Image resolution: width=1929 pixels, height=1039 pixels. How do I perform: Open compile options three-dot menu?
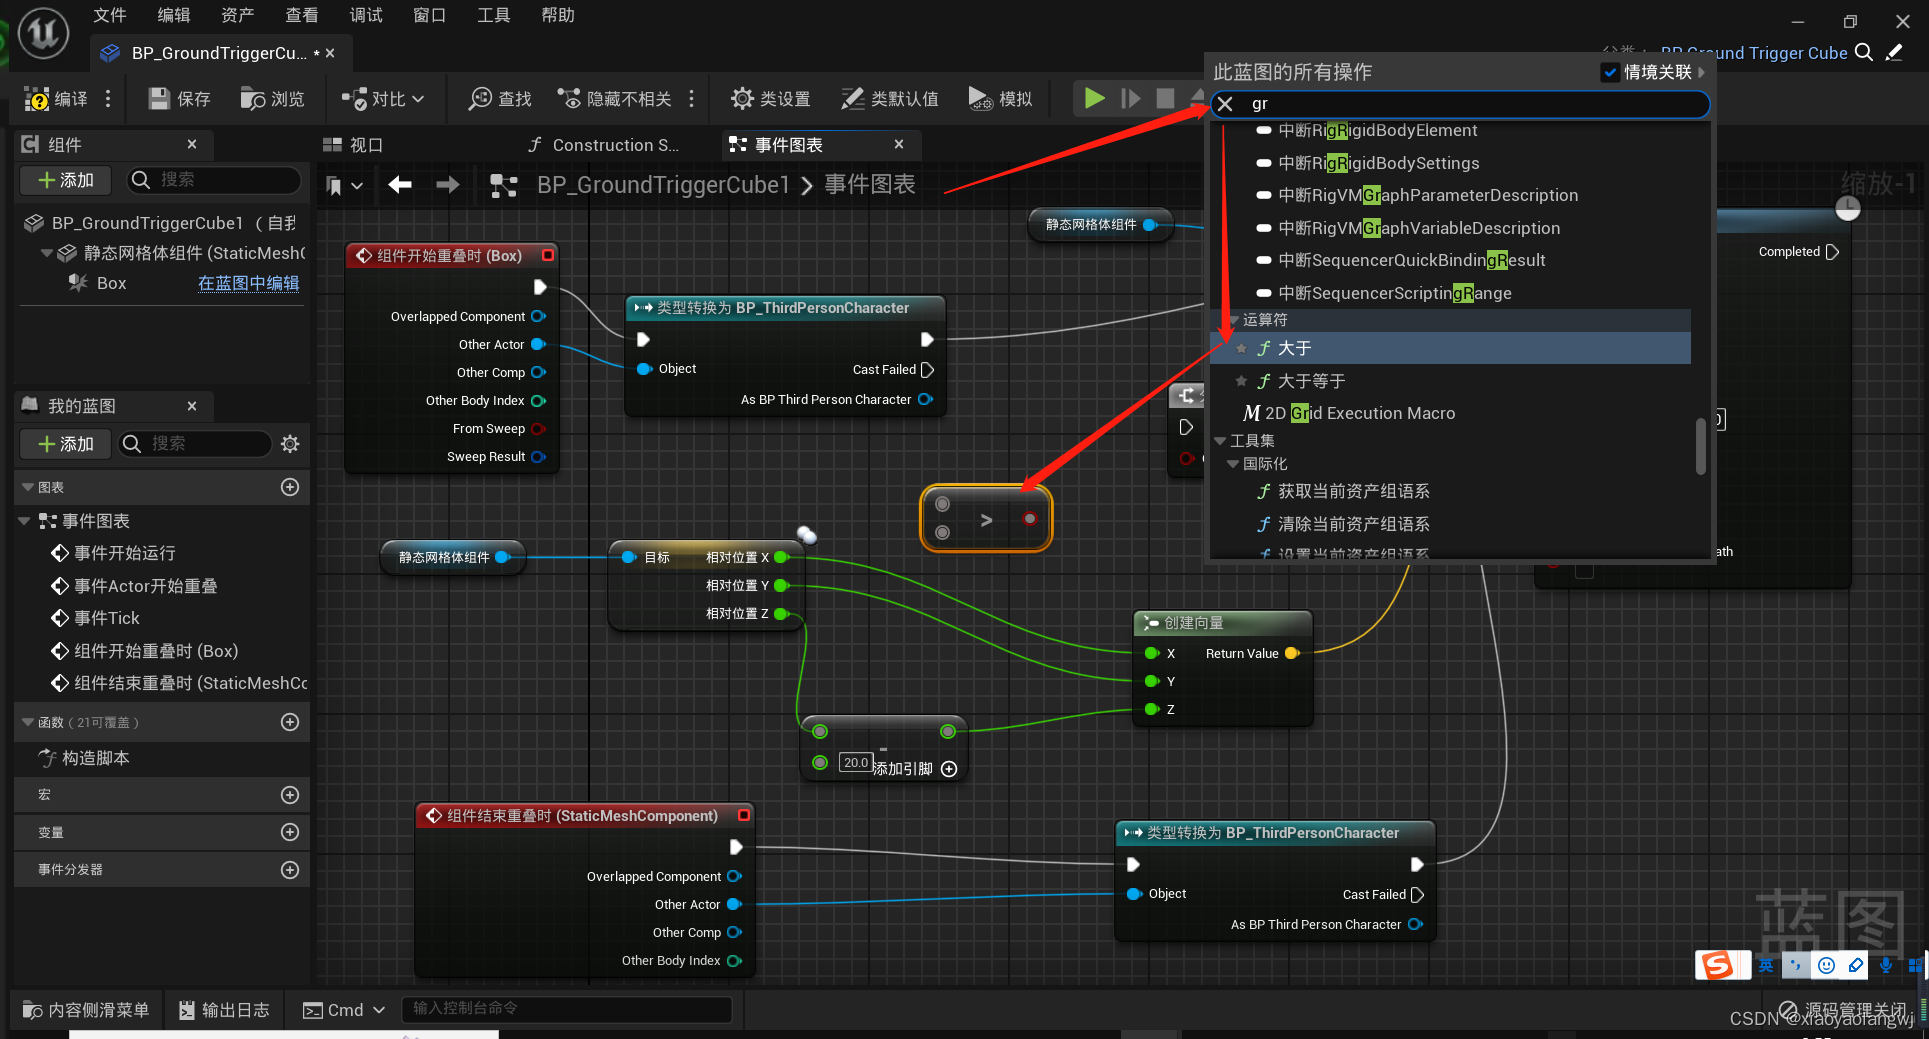tap(108, 98)
